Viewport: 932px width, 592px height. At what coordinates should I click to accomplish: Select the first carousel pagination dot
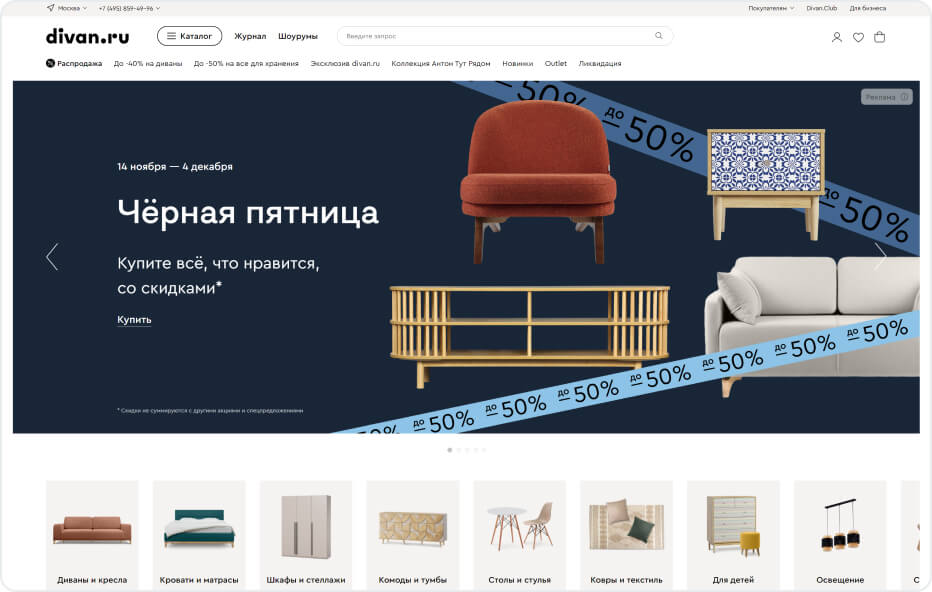click(x=449, y=450)
